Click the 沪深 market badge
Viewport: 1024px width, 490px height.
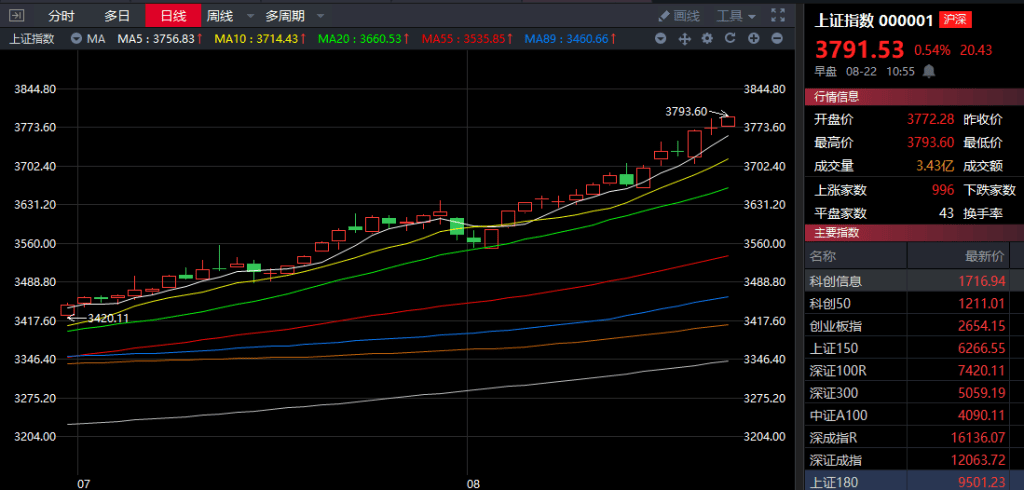point(956,19)
